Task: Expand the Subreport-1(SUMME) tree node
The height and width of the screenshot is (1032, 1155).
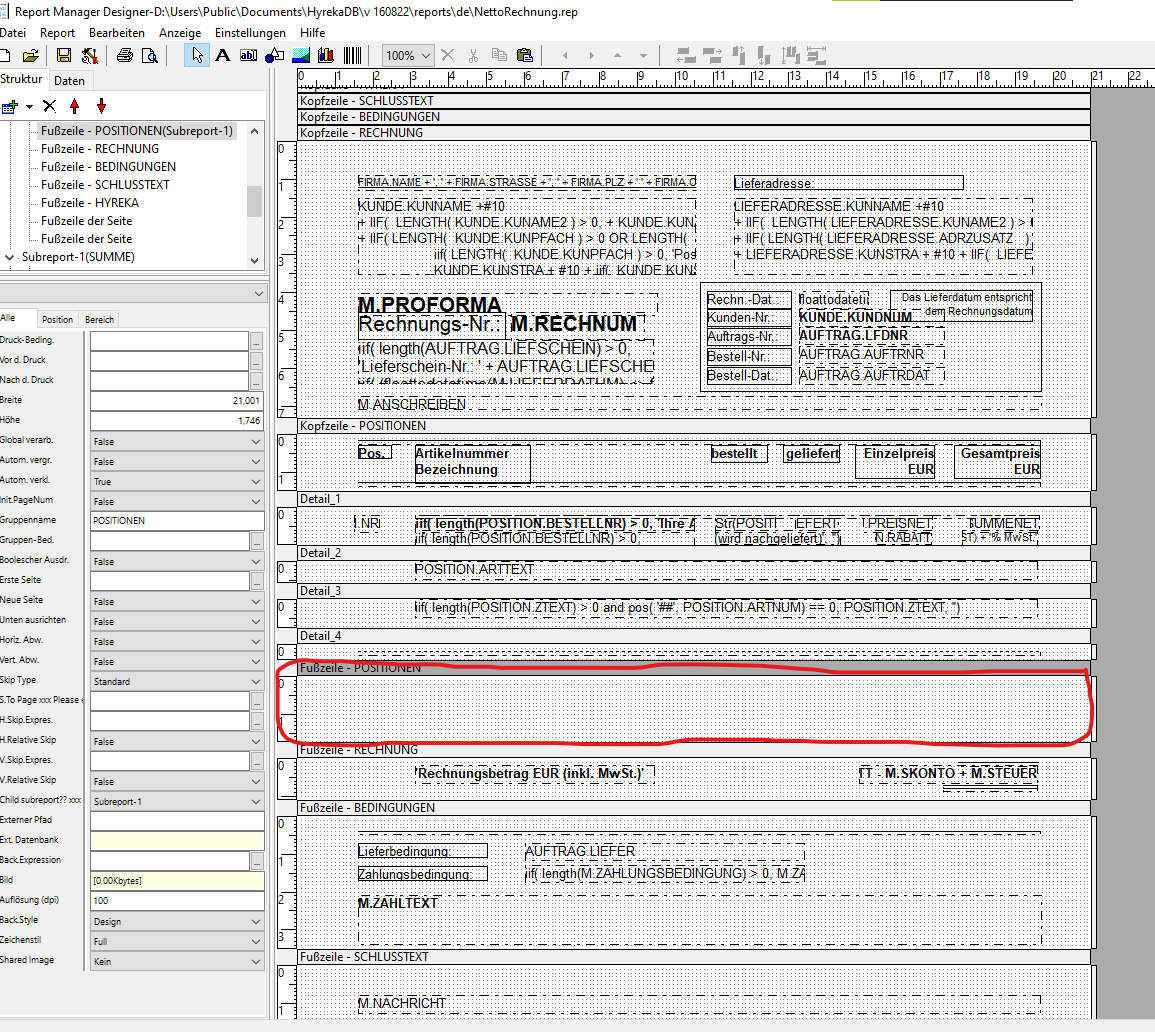Action: [10, 257]
